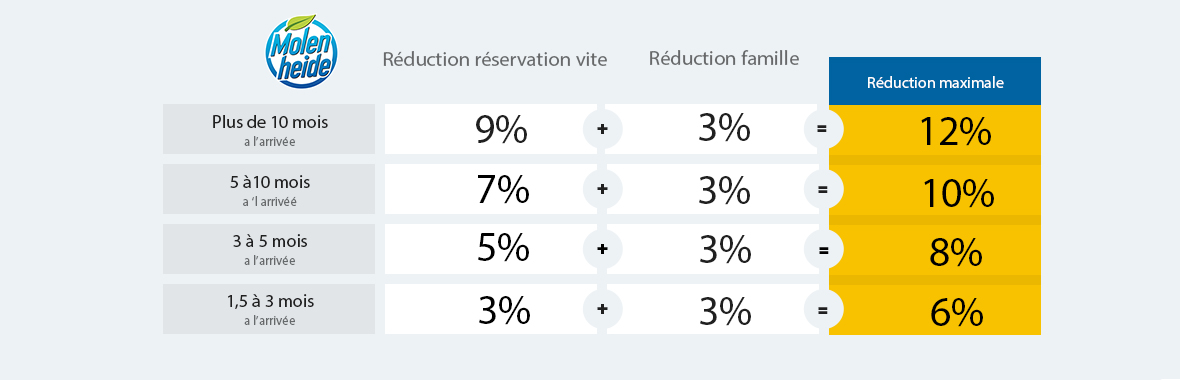Click the 5 à10 mois row label
1180x380 pixels.
pos(269,189)
